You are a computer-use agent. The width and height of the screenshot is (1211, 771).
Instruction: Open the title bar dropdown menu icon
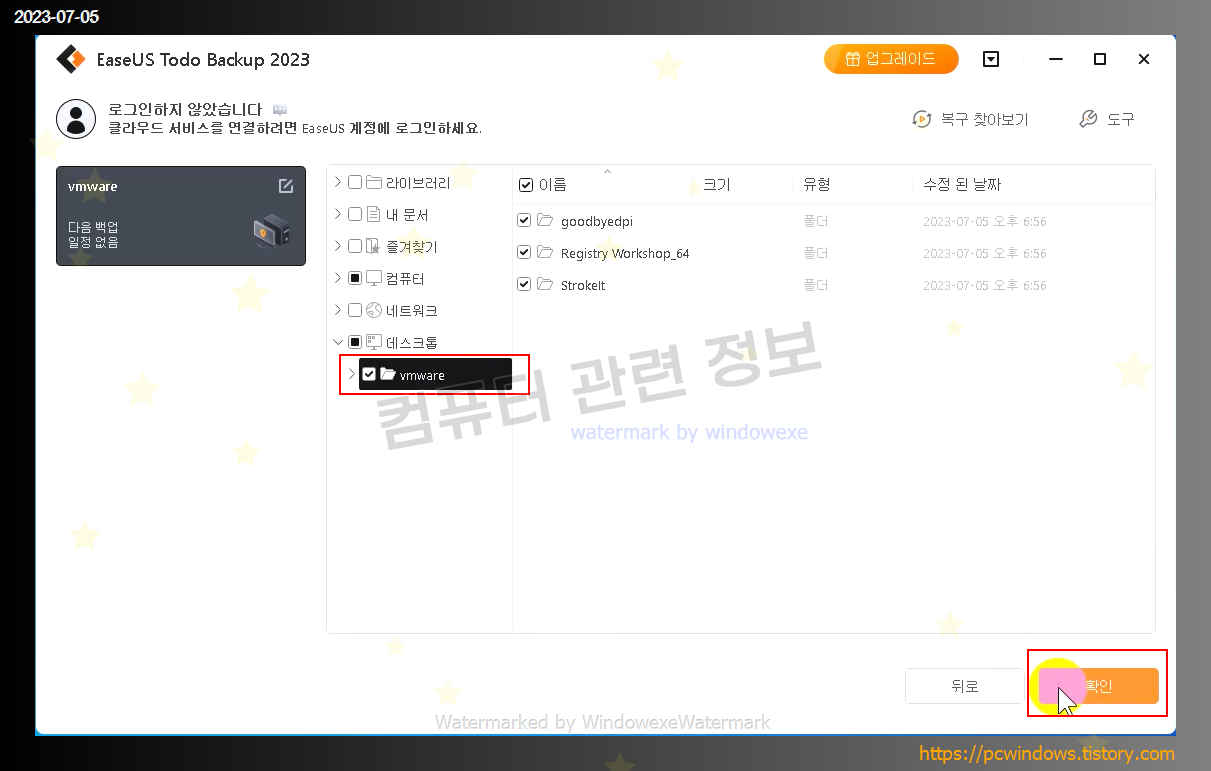pos(991,59)
